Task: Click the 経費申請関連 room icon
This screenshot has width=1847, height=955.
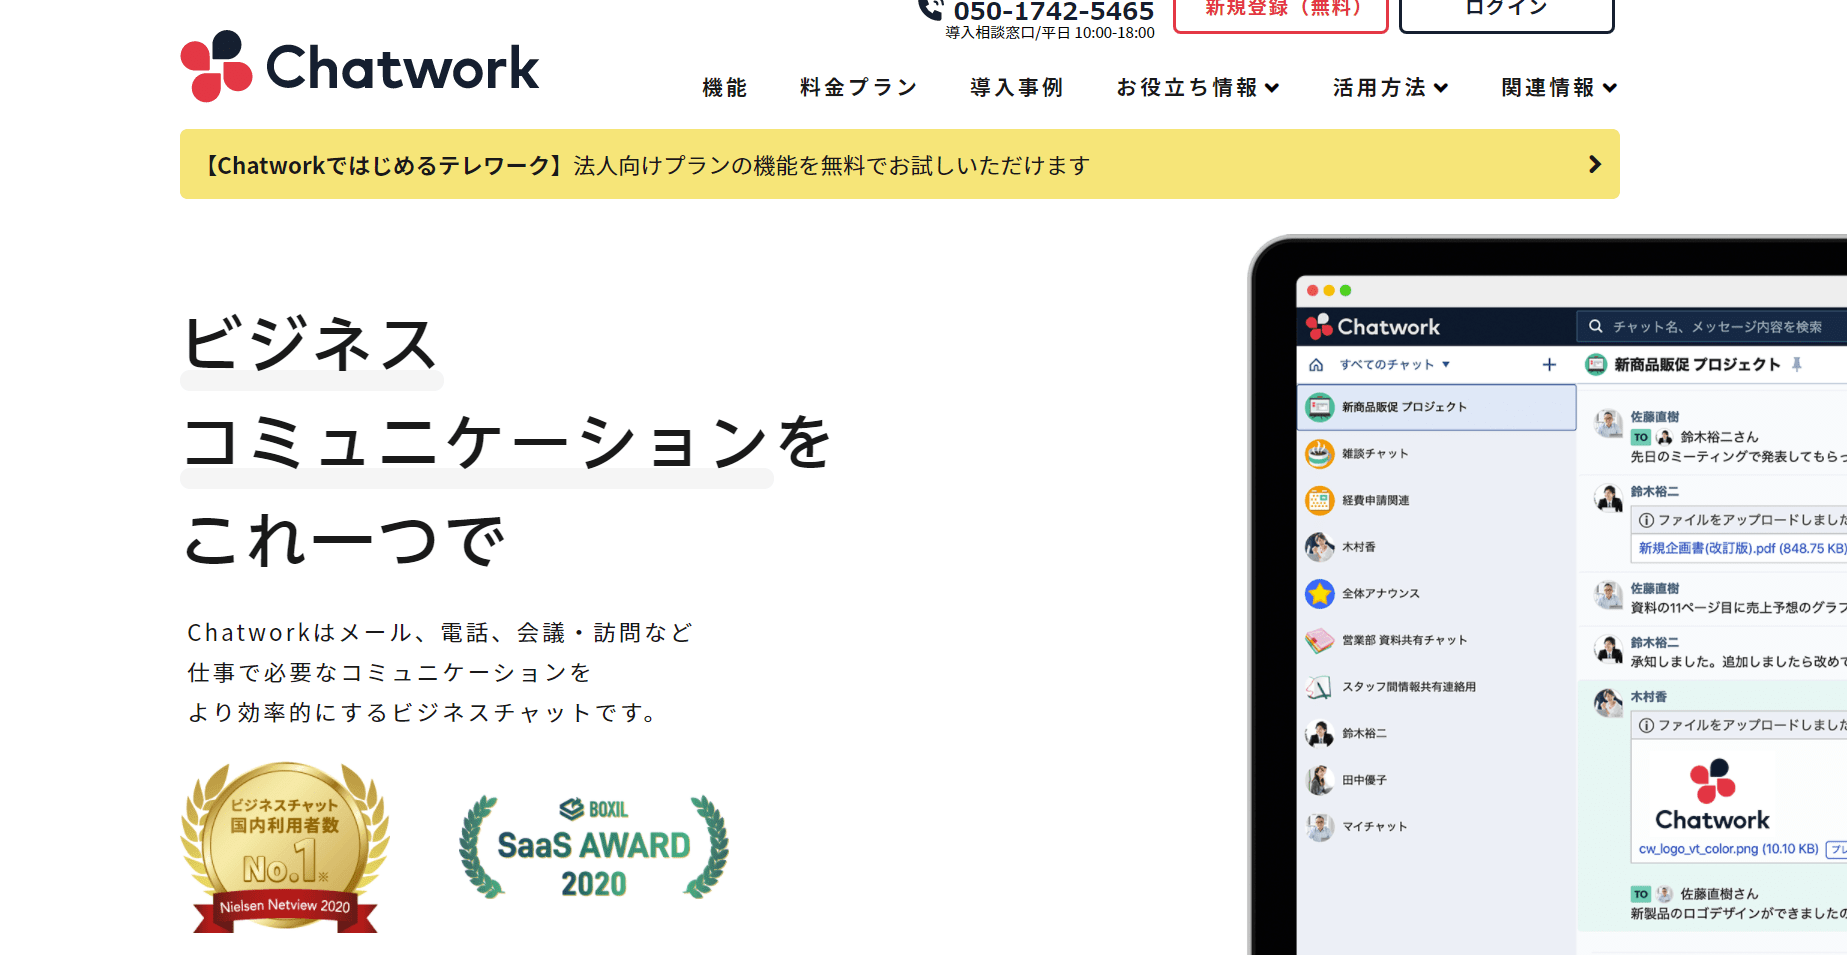Action: pos(1320,500)
